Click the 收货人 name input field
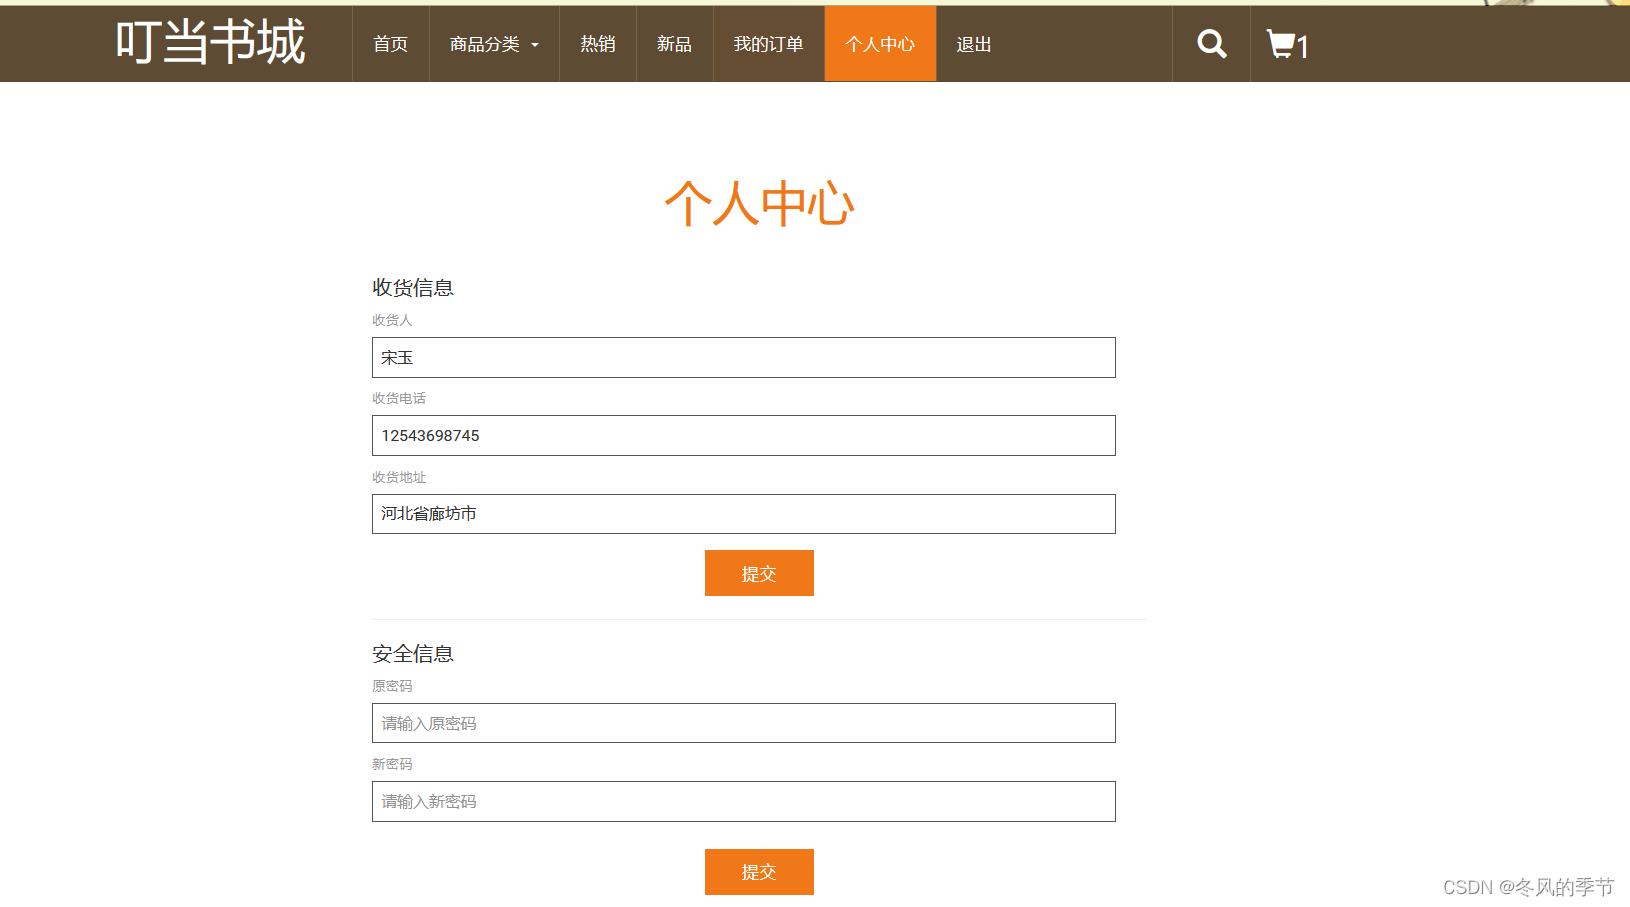Viewport: 1630px width, 907px height. pyautogui.click(x=743, y=357)
